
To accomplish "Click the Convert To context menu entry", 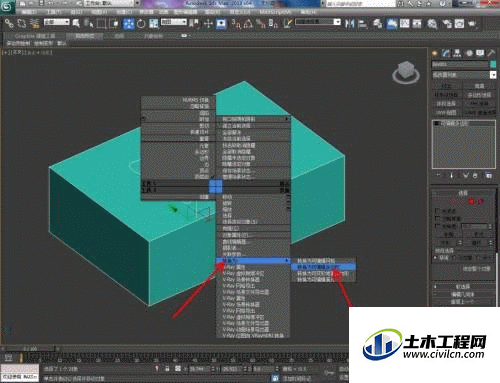I will (253, 260).
